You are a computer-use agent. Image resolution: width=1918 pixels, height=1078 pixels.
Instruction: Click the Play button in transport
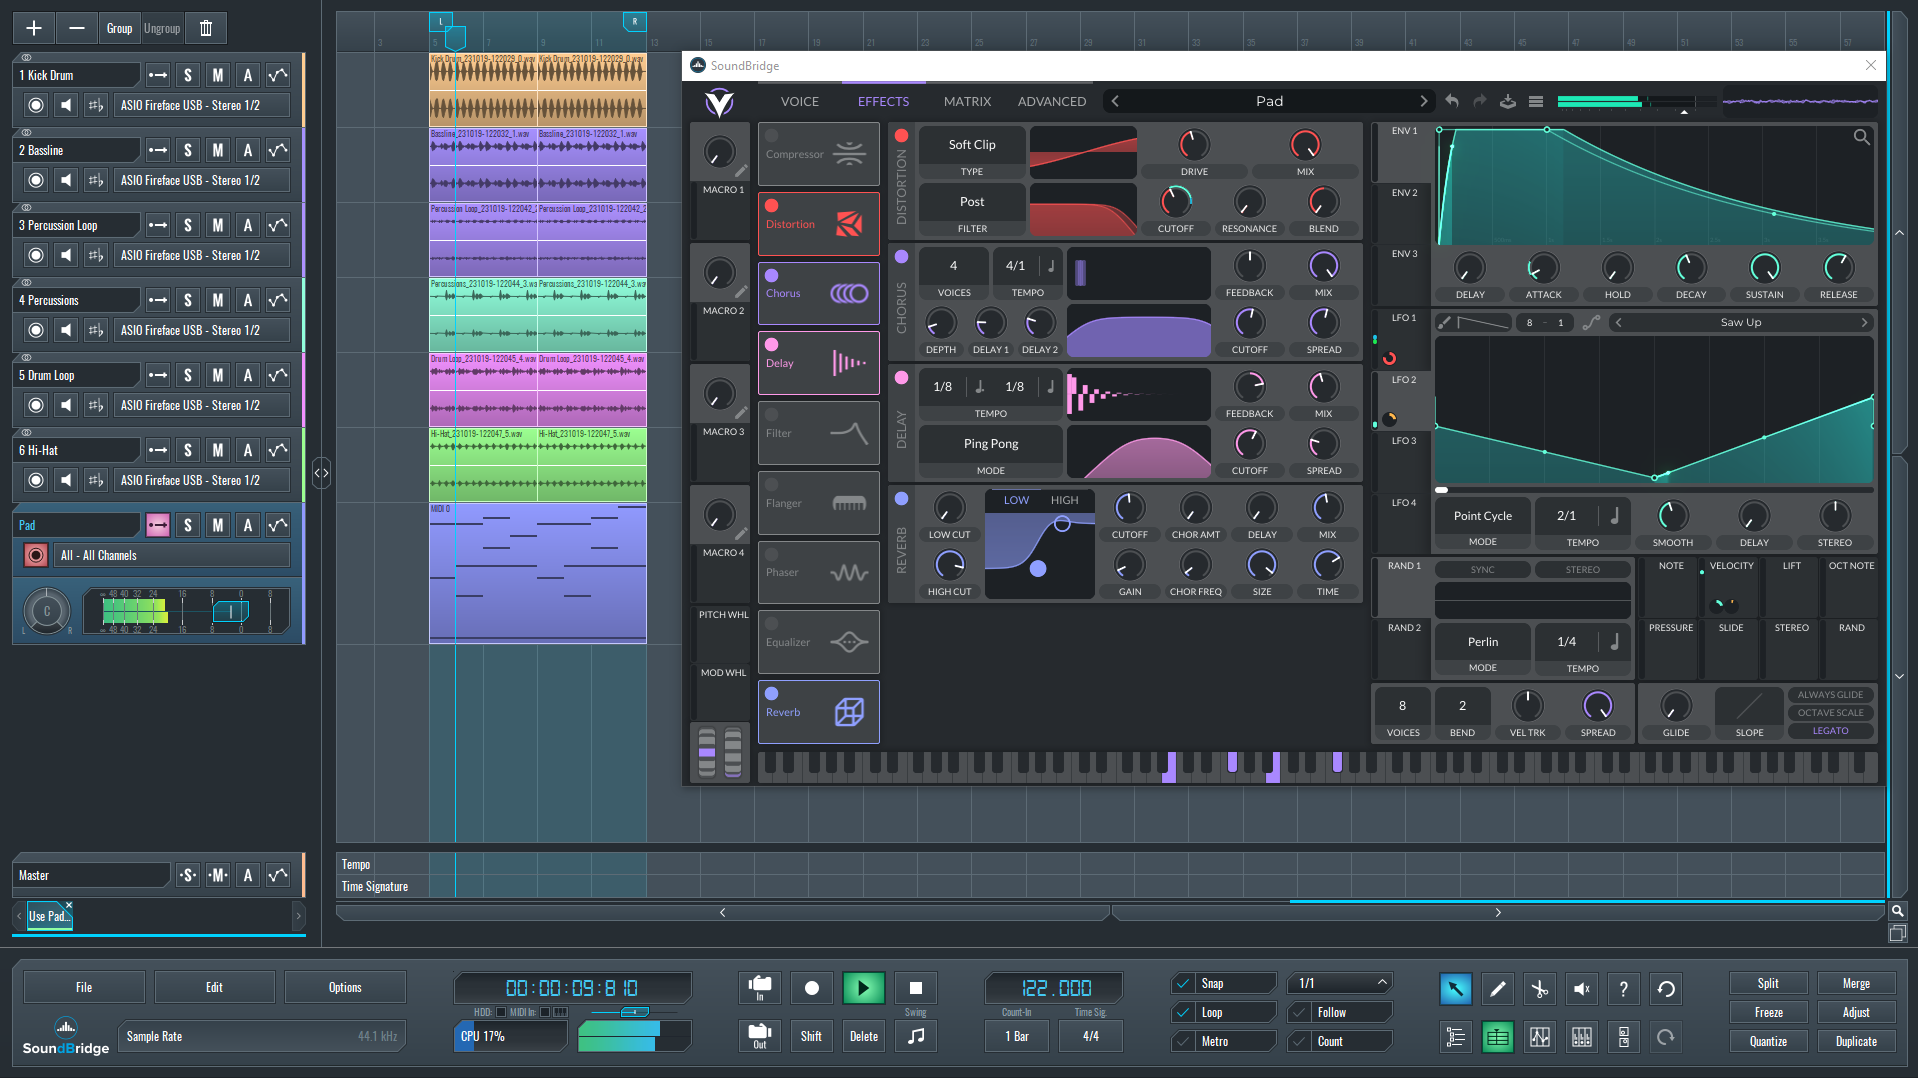(862, 988)
